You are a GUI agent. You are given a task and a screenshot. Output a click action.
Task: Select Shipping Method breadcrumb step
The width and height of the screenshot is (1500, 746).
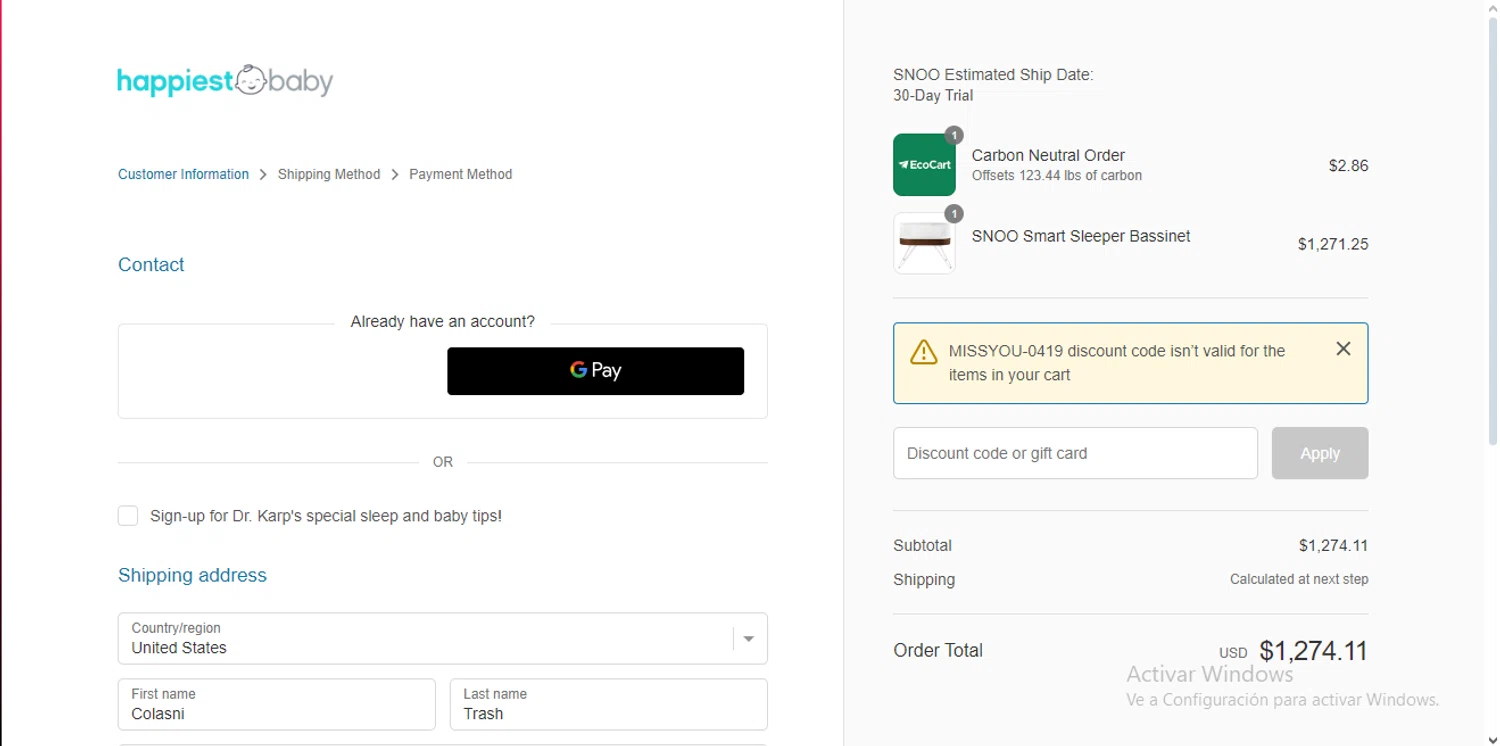[x=329, y=174]
